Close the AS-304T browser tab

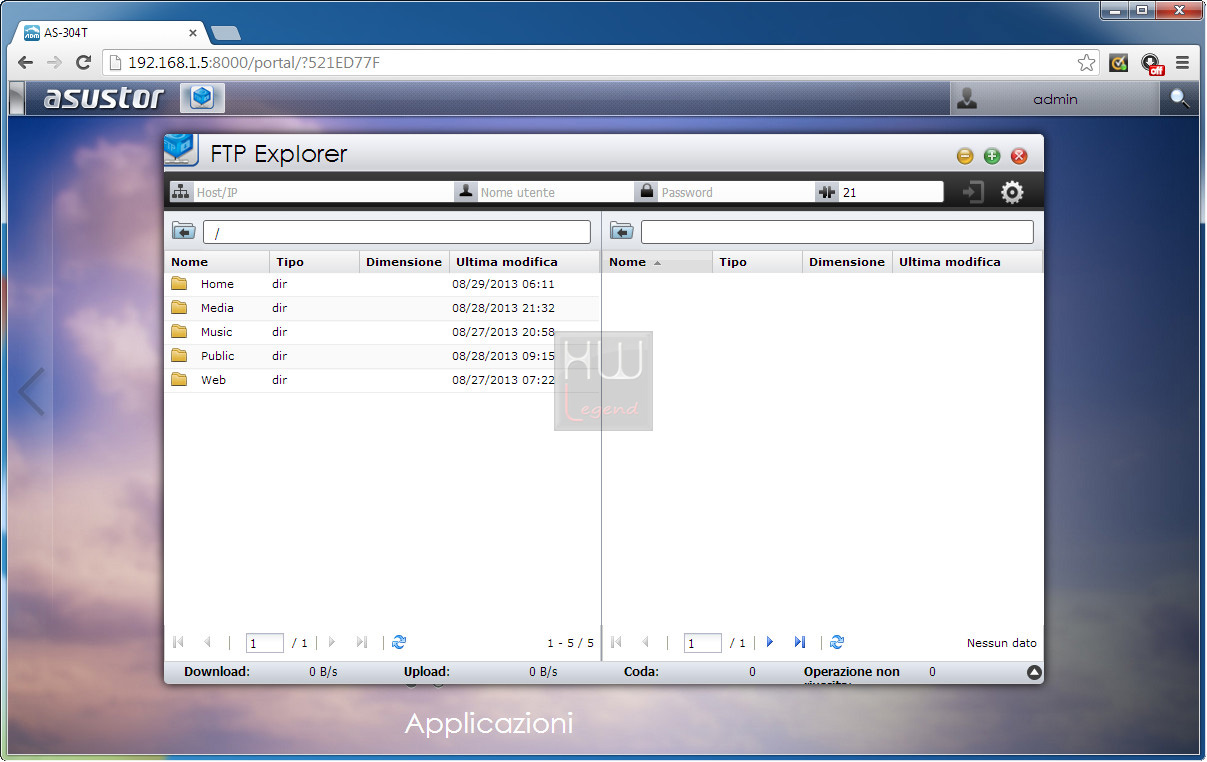193,33
